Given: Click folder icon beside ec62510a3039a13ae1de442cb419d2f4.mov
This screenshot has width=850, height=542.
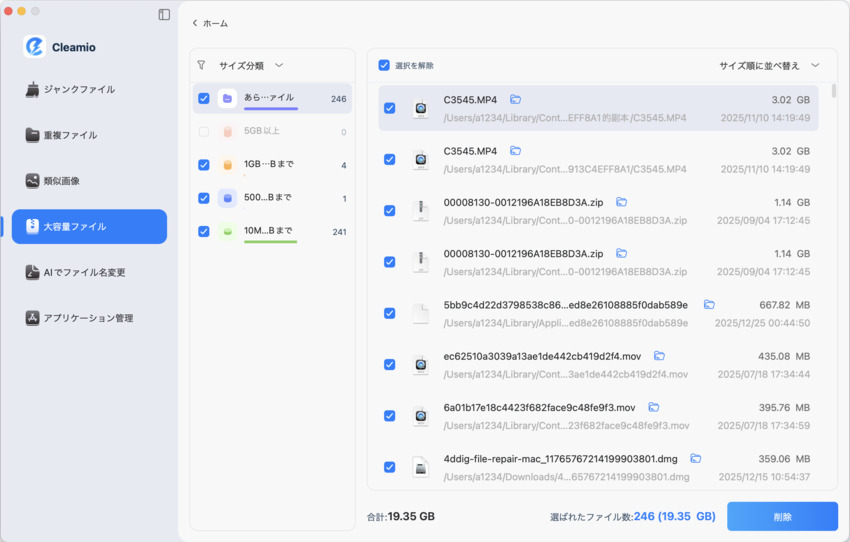Looking at the screenshot, I should point(660,356).
